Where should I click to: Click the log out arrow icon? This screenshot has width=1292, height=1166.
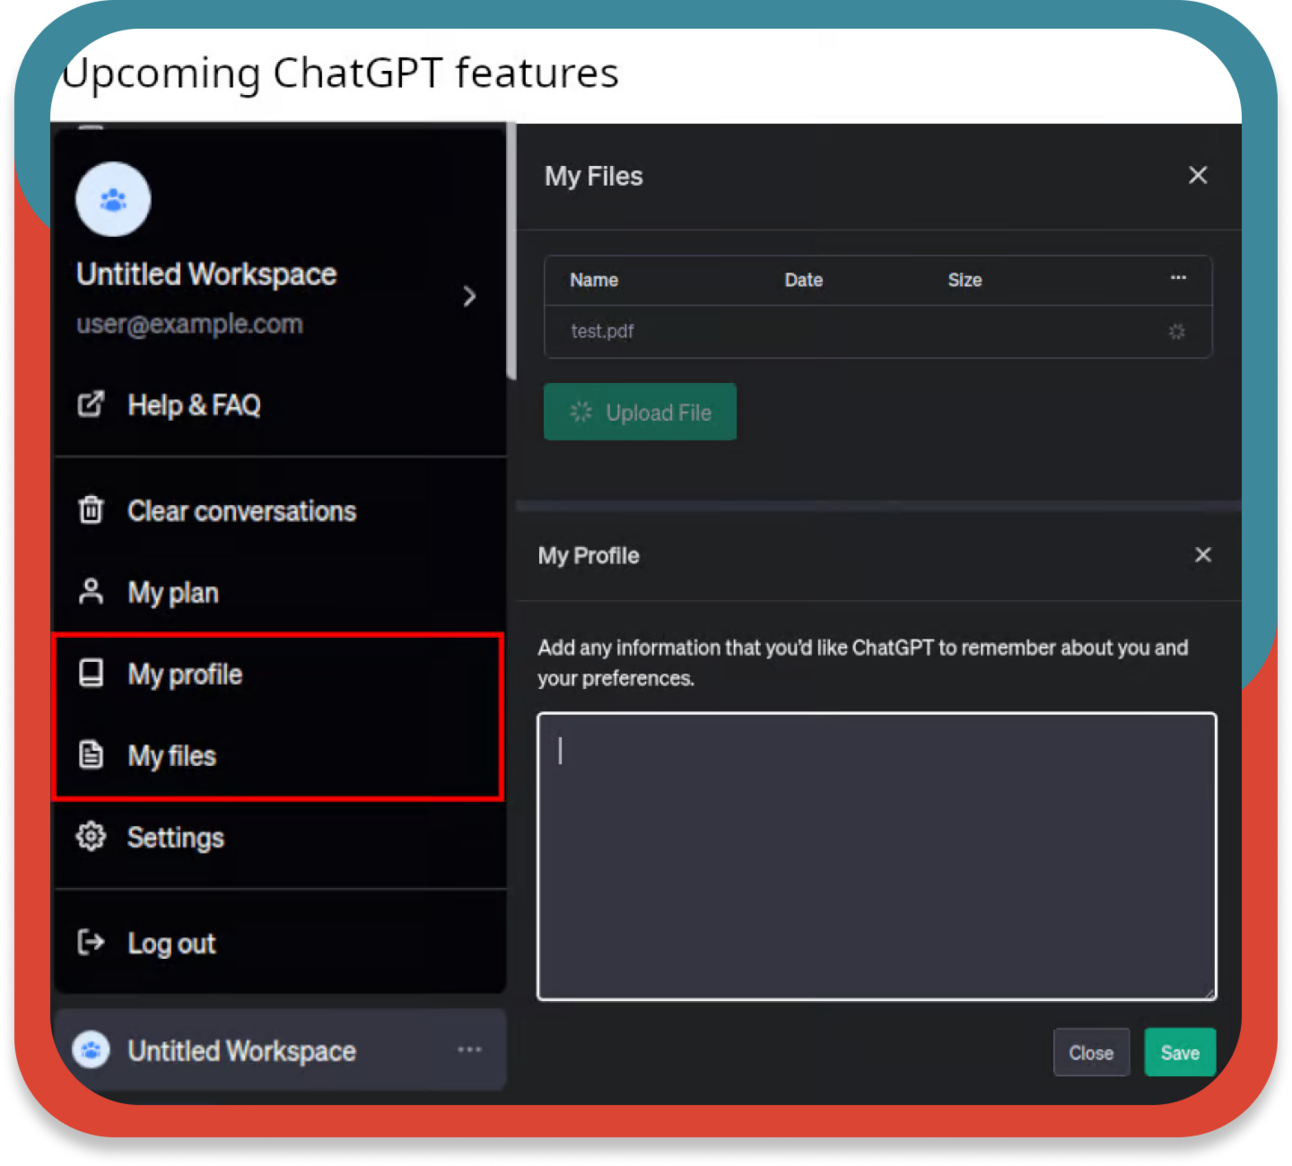pyautogui.click(x=91, y=942)
